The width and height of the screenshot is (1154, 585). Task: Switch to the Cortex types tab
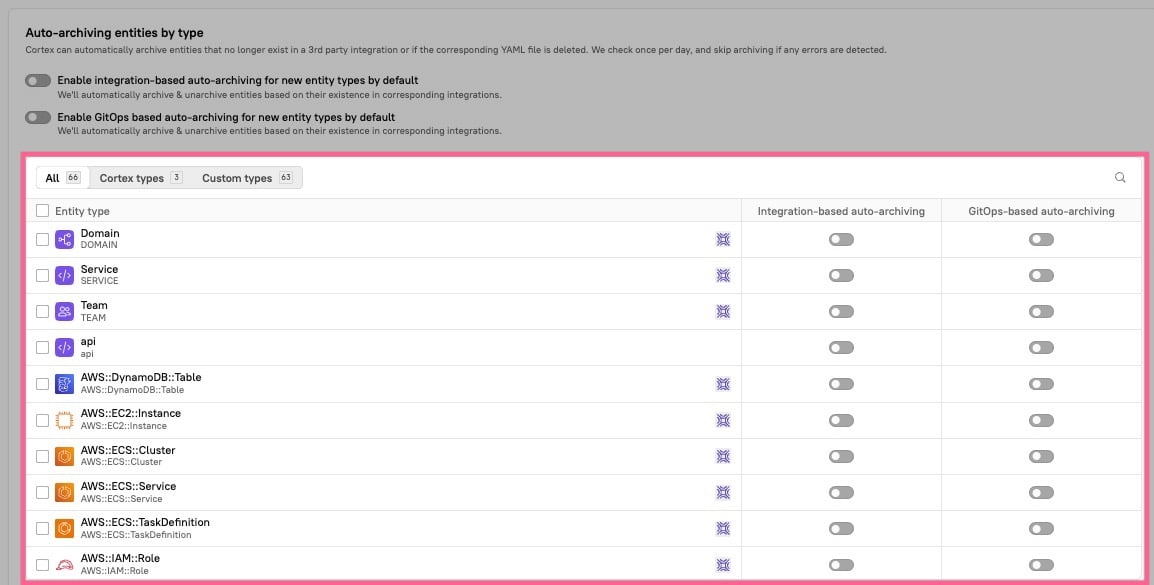click(x=141, y=177)
